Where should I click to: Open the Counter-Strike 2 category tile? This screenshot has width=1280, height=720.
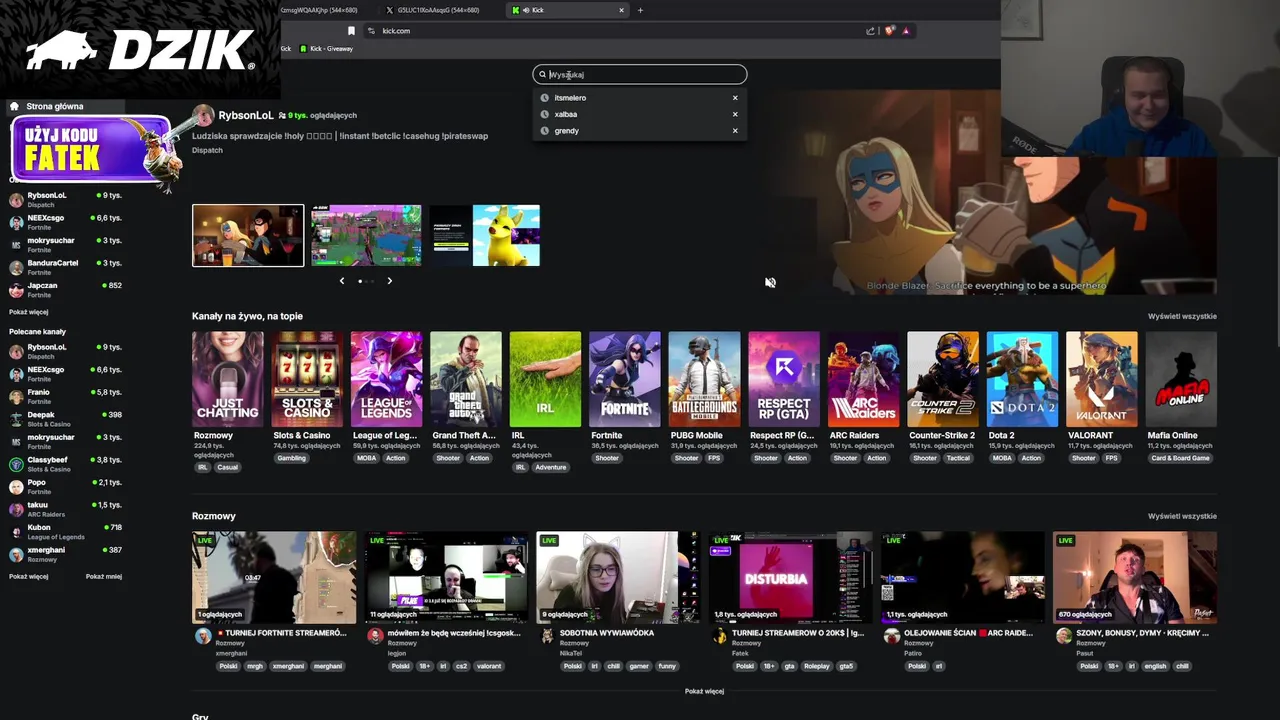point(943,380)
